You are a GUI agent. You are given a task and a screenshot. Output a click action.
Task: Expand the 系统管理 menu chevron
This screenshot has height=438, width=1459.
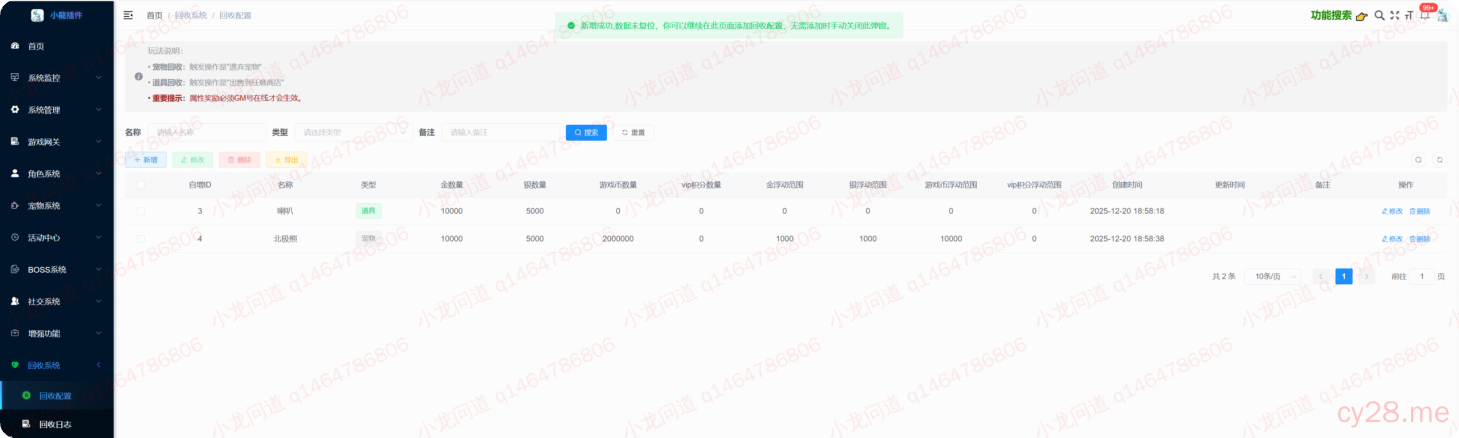(98, 109)
